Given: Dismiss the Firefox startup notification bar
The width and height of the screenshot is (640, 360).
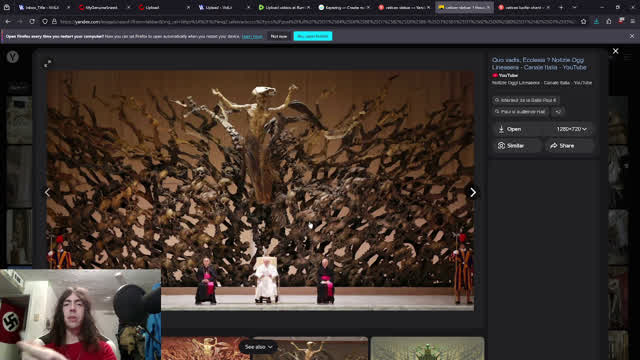Looking at the screenshot, I should [x=632, y=36].
